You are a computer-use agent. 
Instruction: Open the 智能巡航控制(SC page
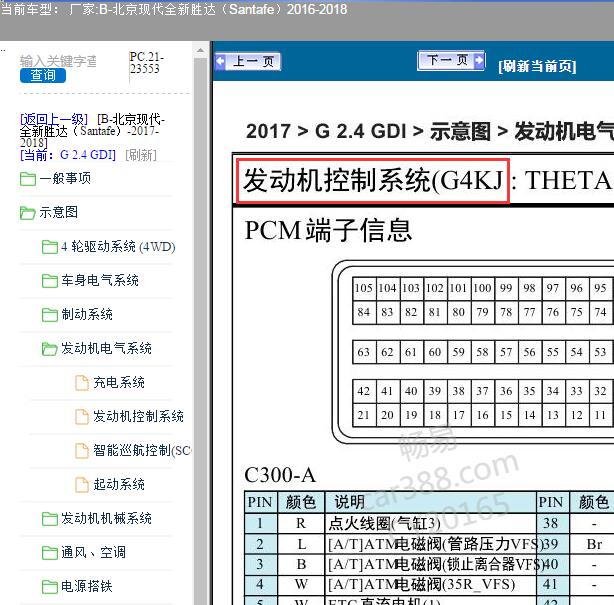[x=142, y=450]
